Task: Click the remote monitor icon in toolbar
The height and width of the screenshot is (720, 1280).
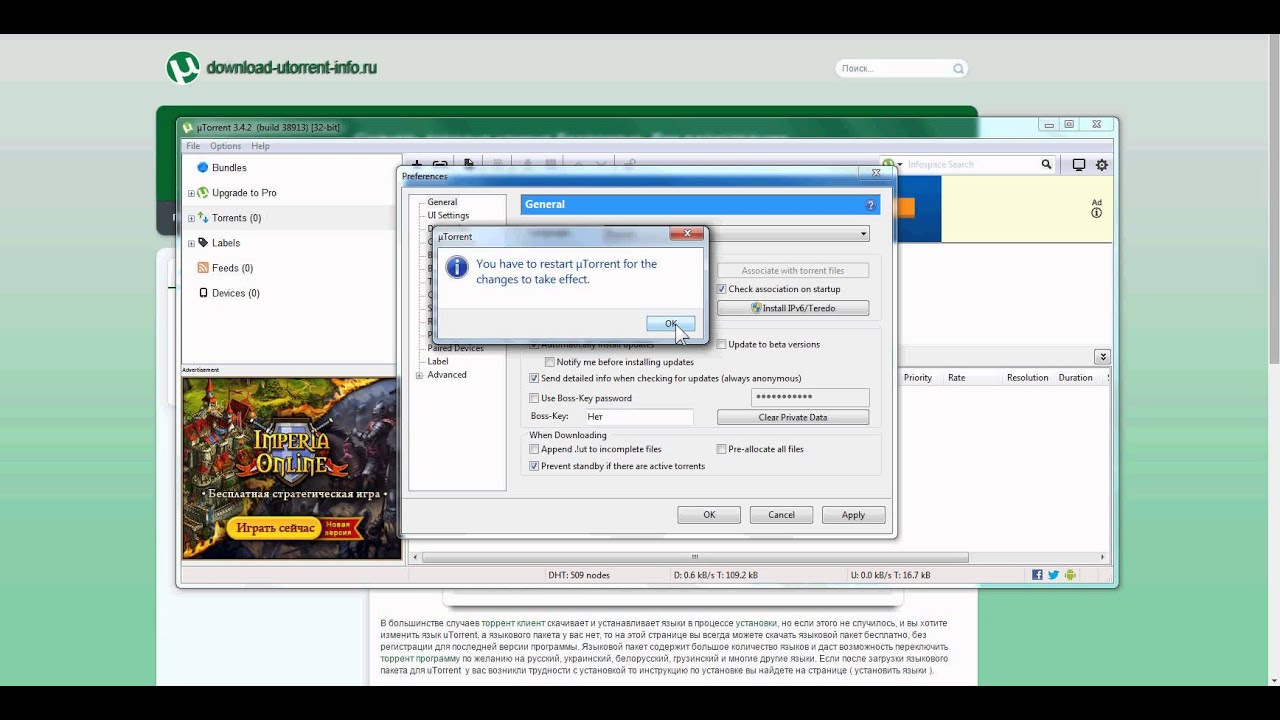Action: 1079,165
